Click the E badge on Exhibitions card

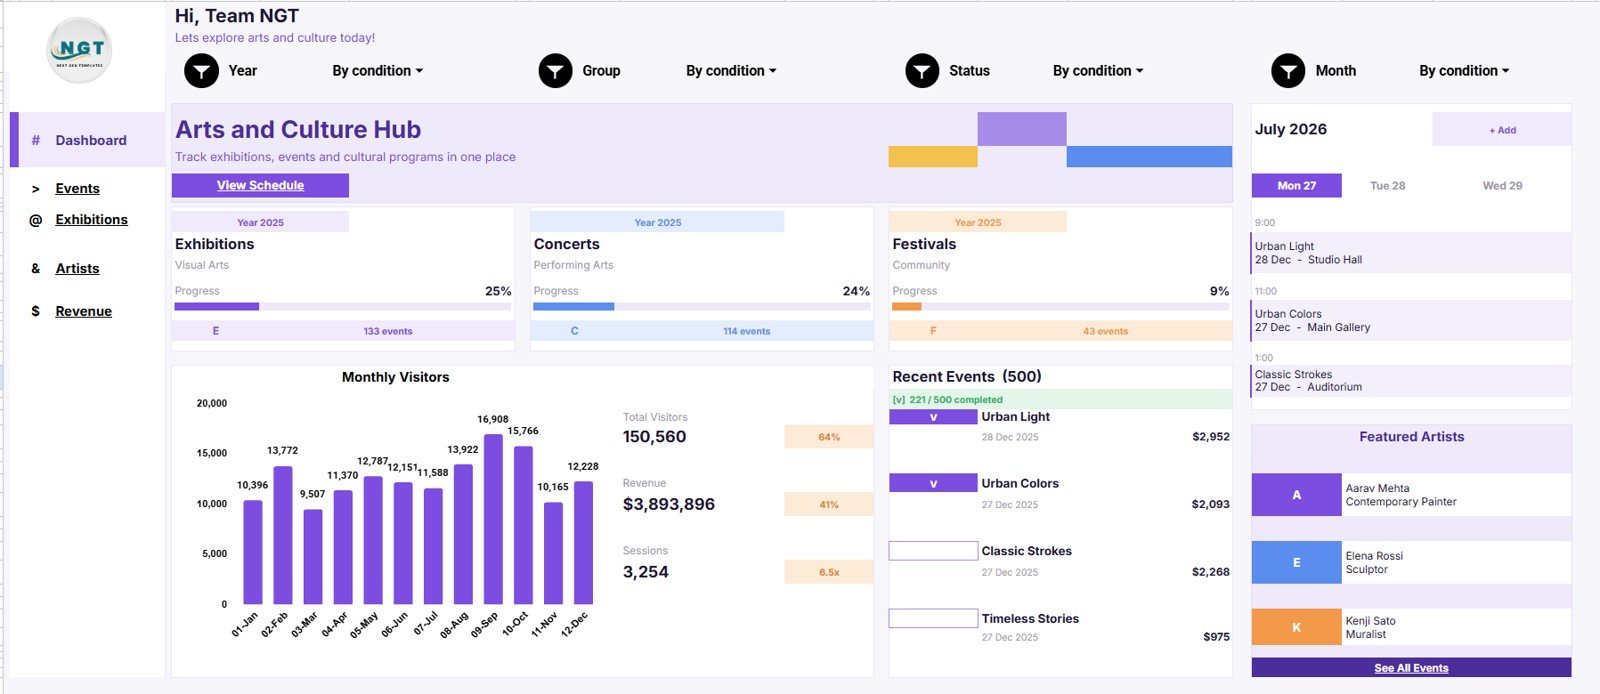pos(216,331)
